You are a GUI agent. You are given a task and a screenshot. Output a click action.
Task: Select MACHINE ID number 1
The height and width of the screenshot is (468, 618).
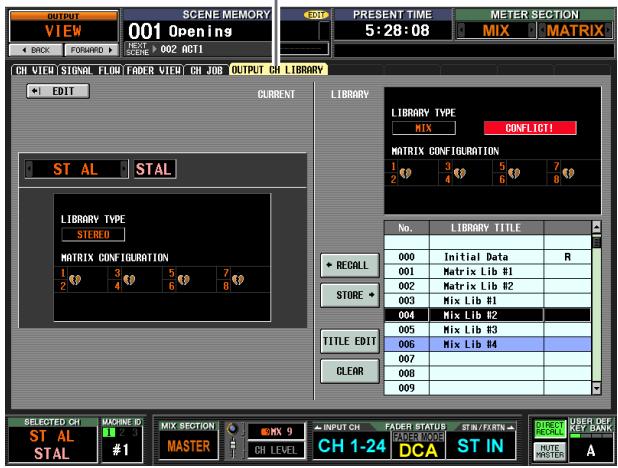click(x=108, y=432)
